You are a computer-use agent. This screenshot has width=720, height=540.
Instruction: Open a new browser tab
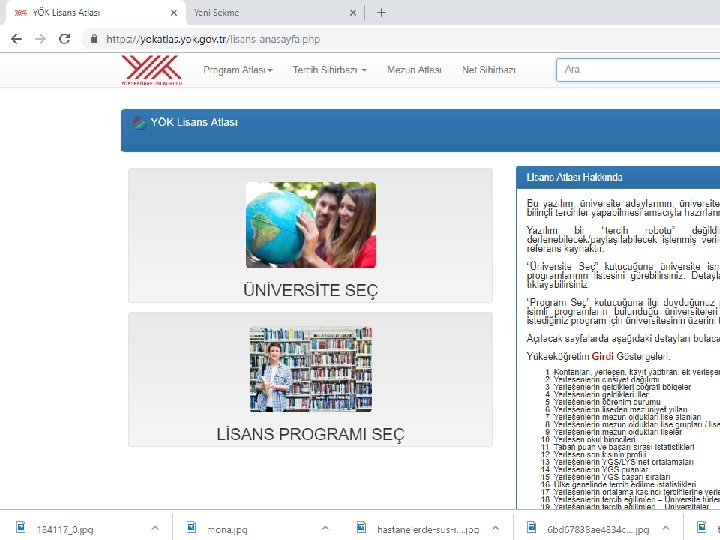(x=381, y=13)
